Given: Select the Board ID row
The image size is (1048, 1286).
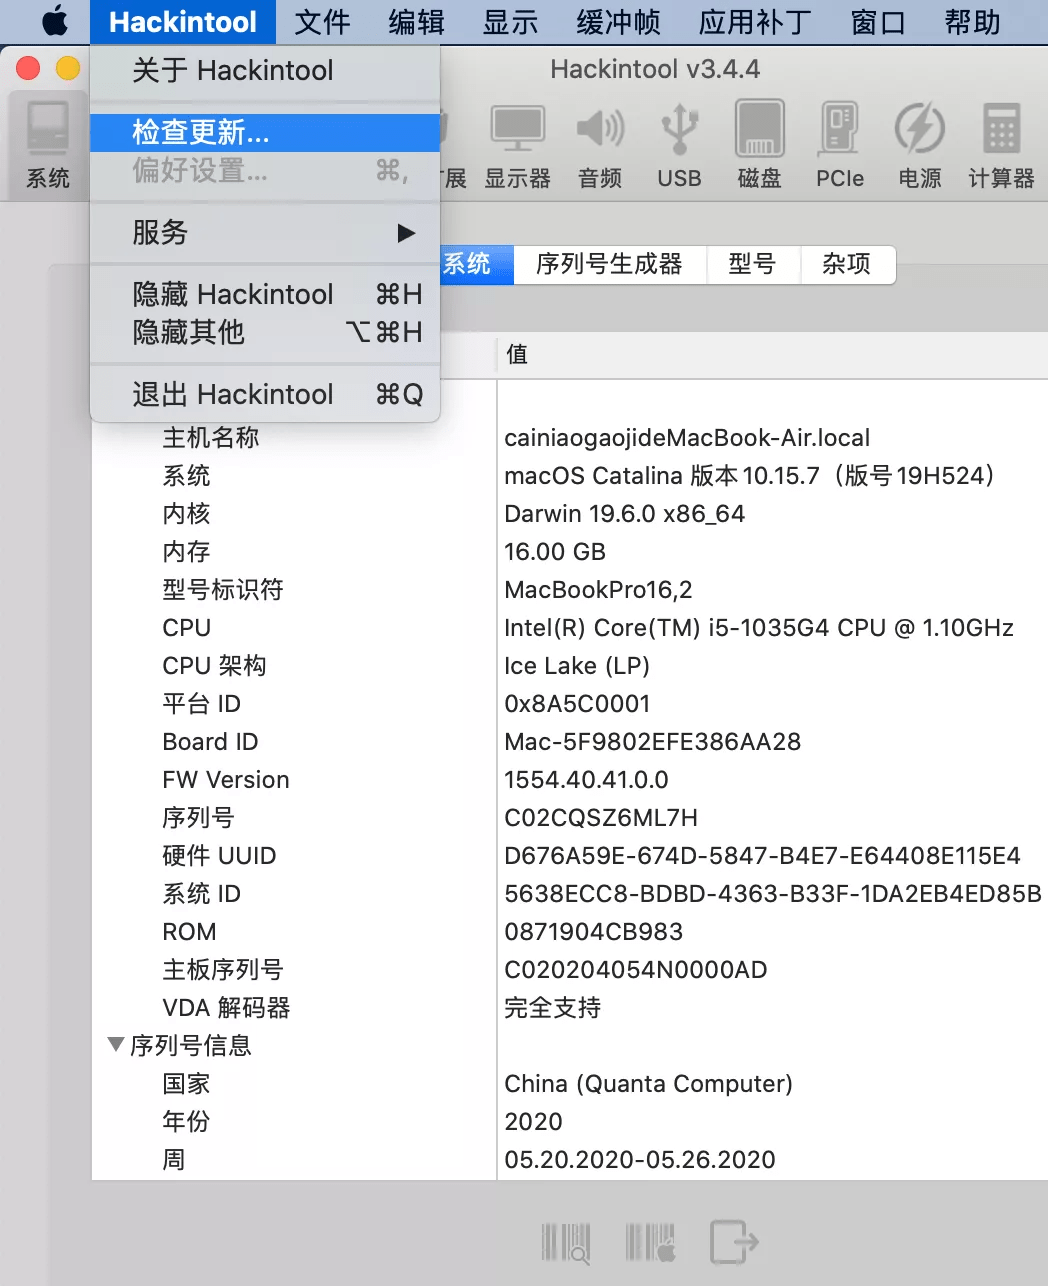Looking at the screenshot, I should click(x=570, y=742).
